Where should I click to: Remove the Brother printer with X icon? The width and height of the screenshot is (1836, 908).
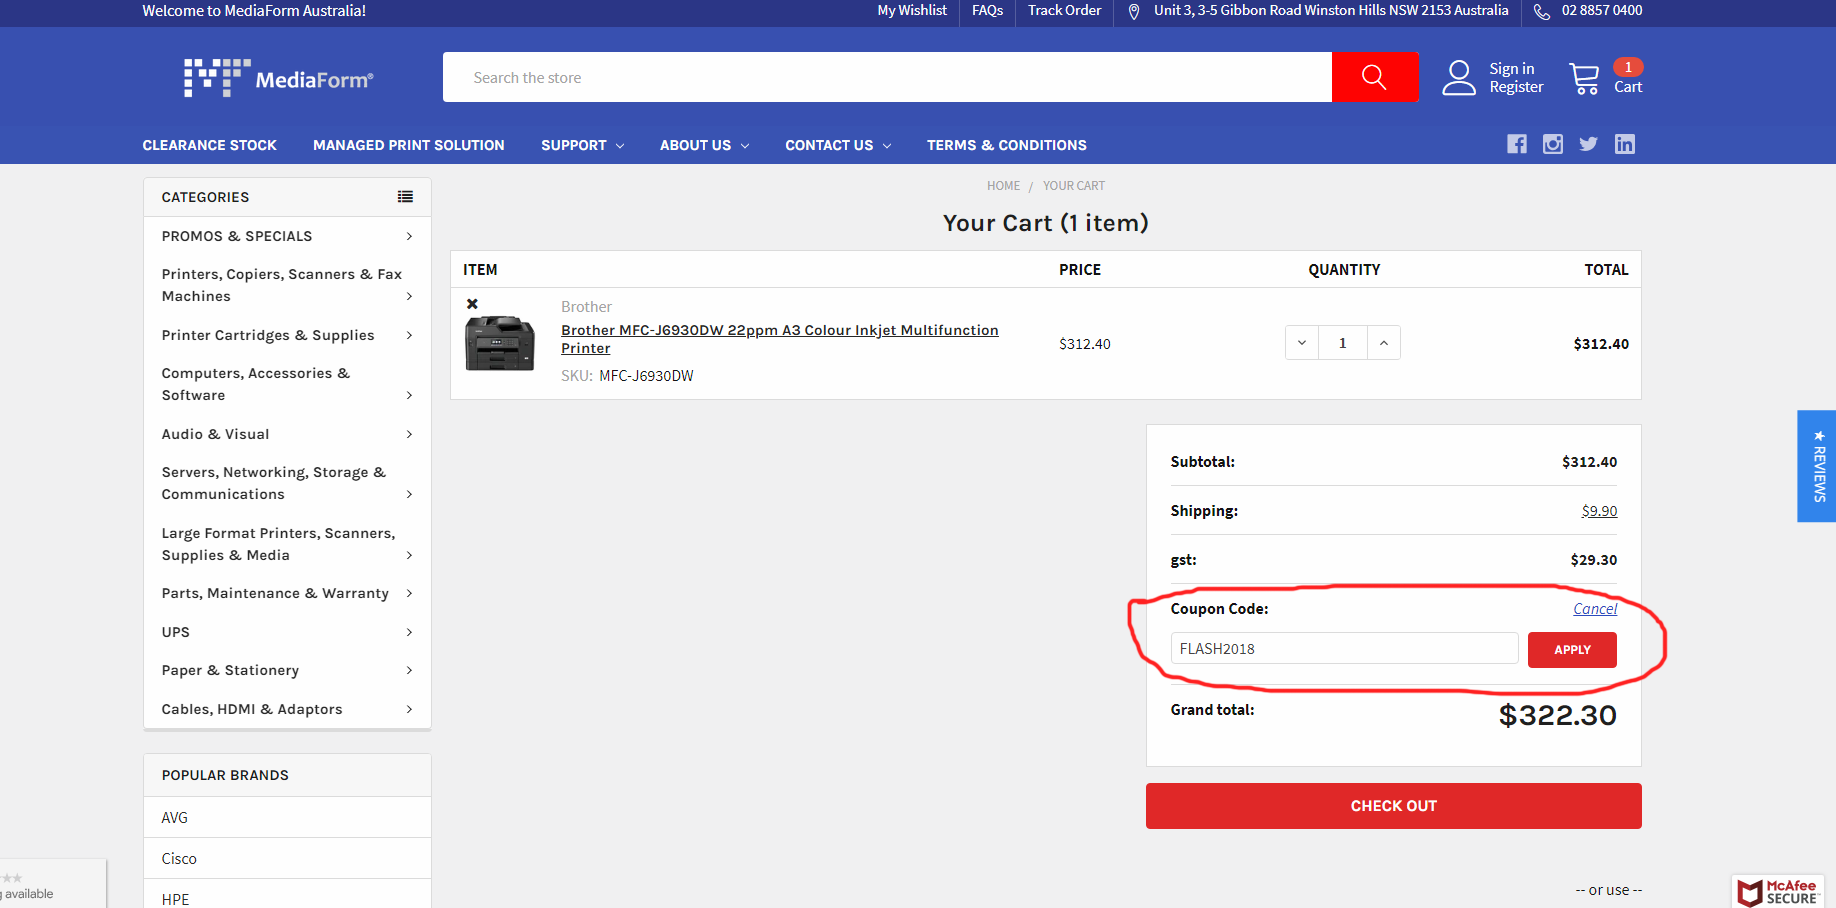coord(472,304)
